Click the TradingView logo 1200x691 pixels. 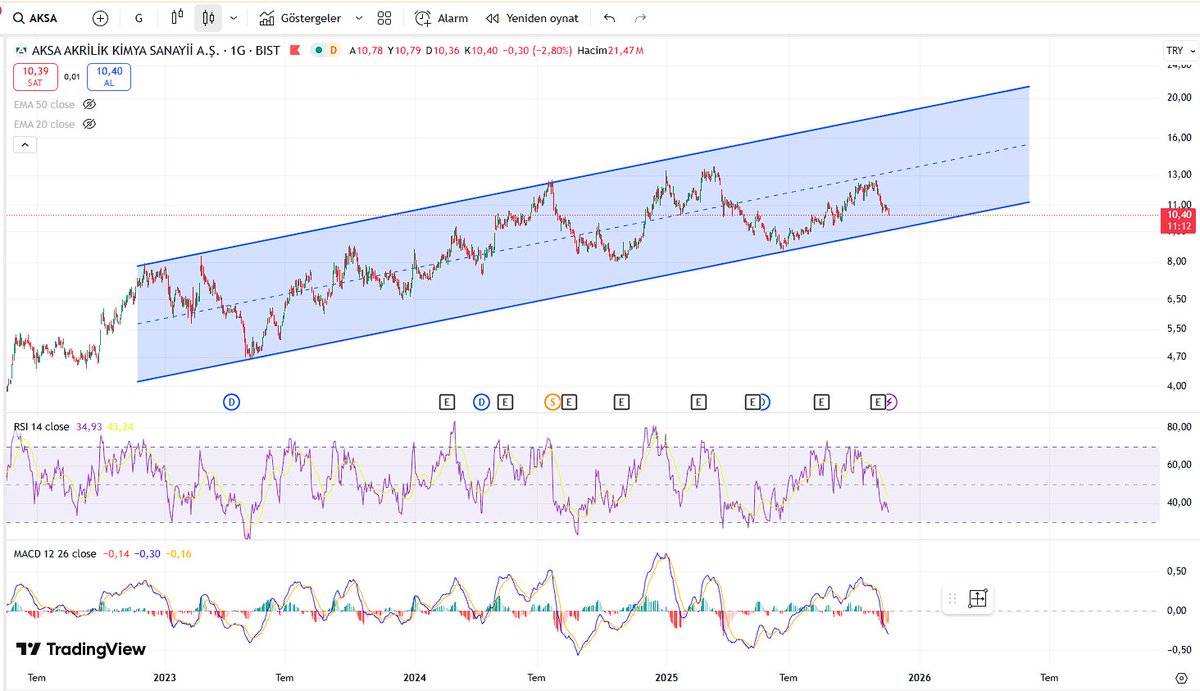pyautogui.click(x=78, y=649)
